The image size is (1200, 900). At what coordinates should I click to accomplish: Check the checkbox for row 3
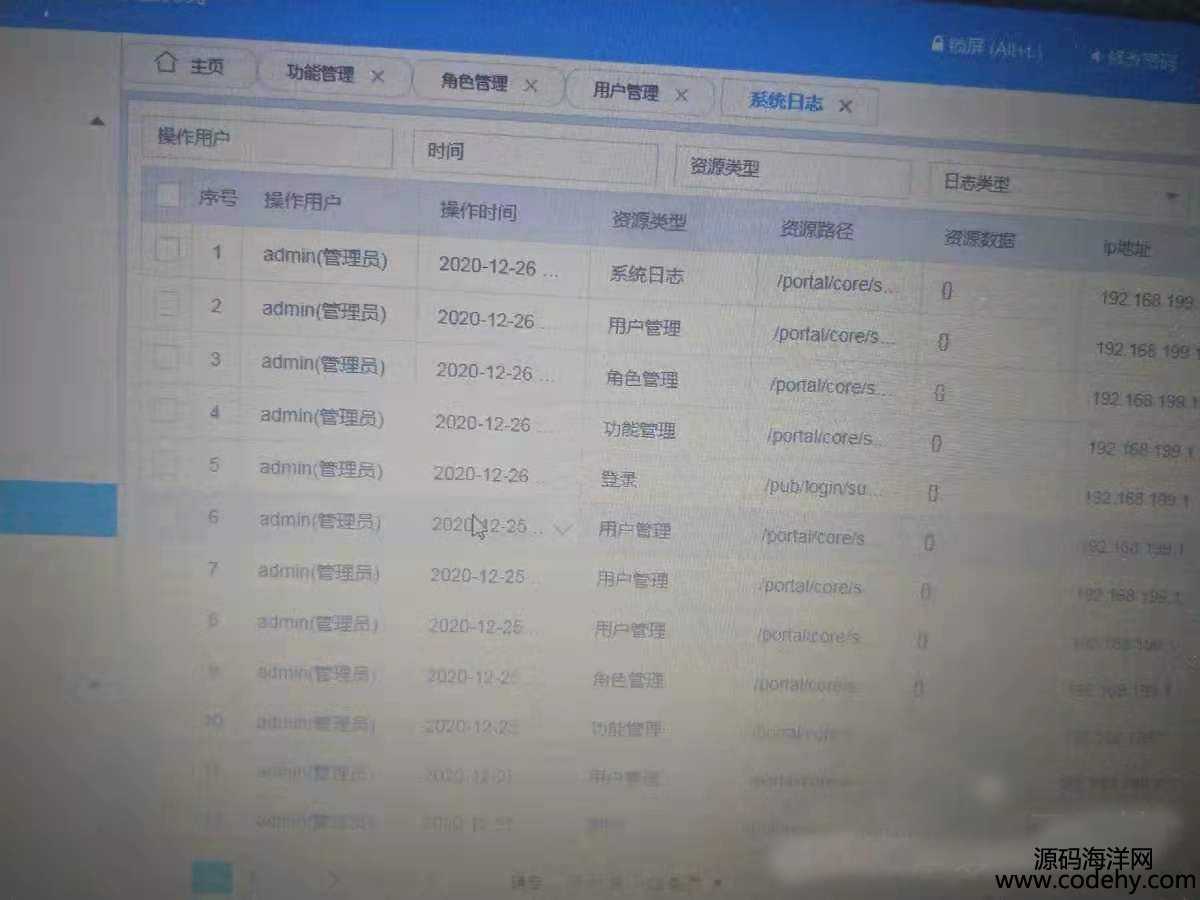click(x=165, y=357)
